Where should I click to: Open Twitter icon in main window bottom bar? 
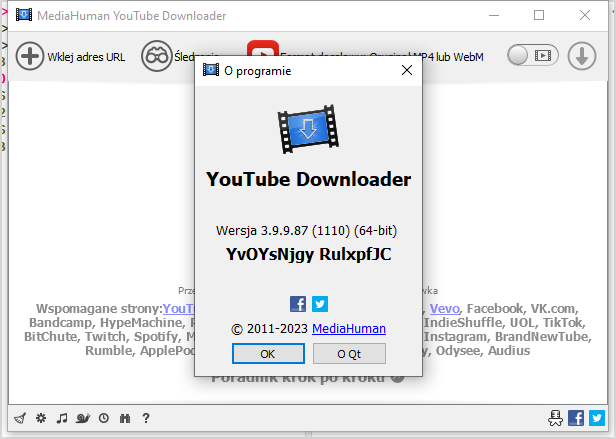(597, 418)
